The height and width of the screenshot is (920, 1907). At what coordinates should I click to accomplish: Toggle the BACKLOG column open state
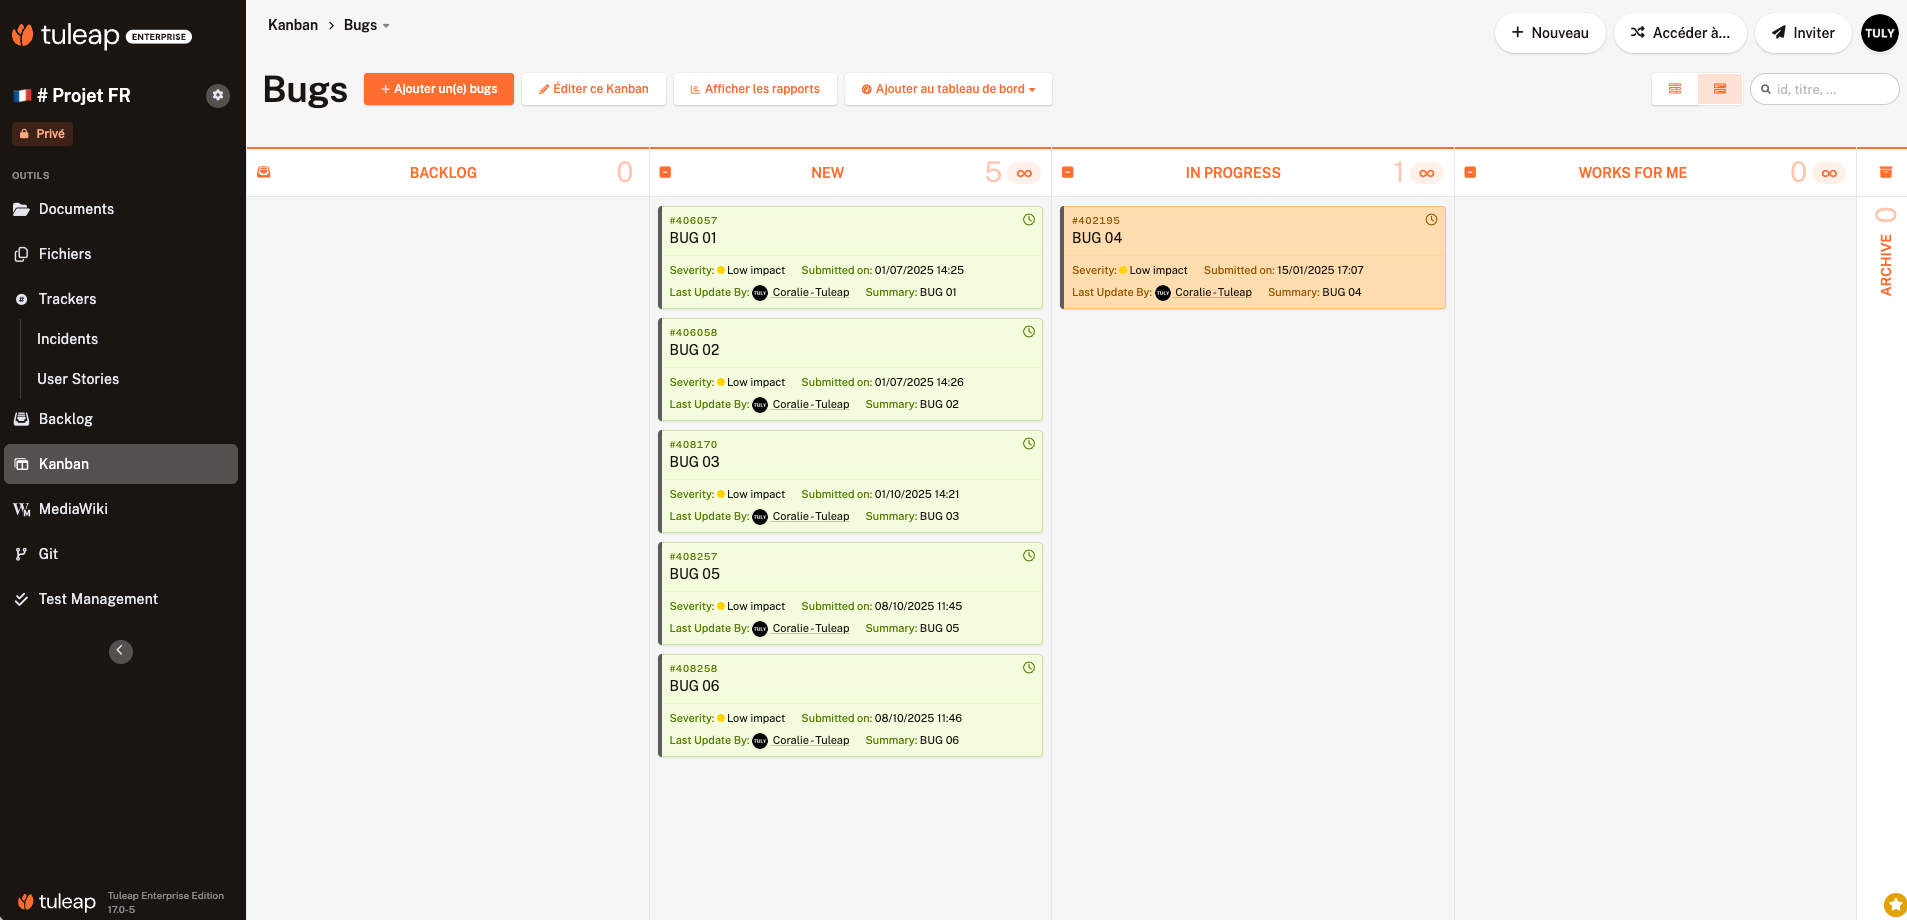coord(264,172)
